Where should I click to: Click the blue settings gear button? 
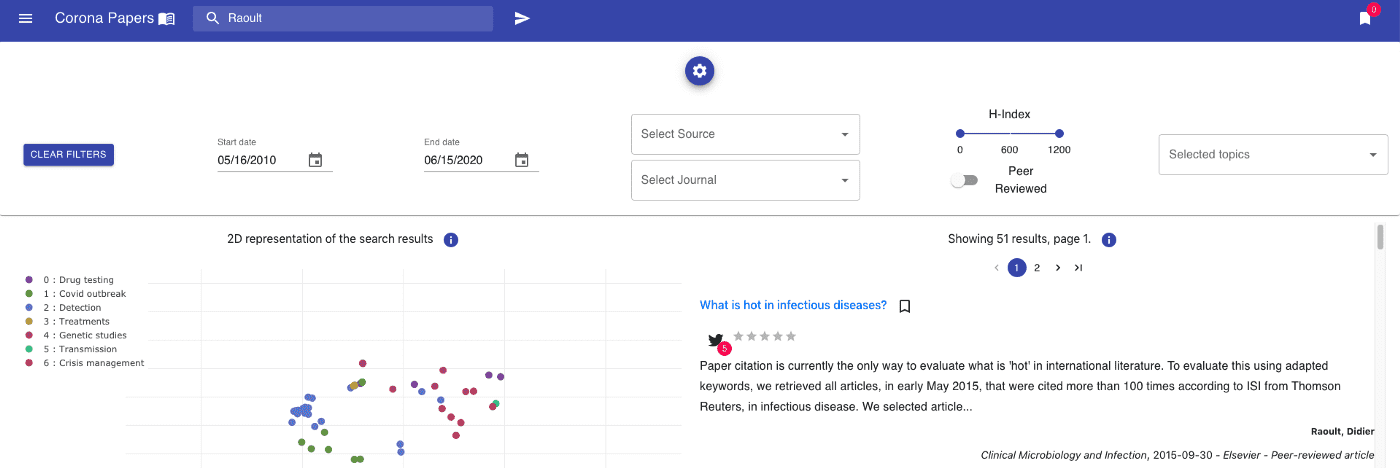pos(700,71)
